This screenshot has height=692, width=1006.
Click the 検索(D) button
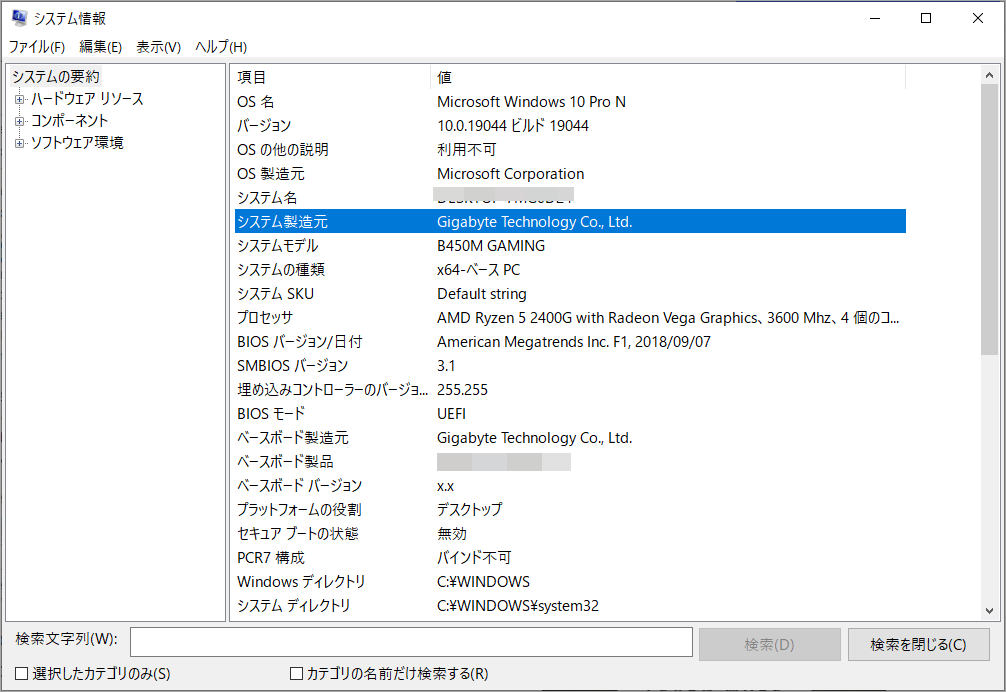[x=769, y=645]
